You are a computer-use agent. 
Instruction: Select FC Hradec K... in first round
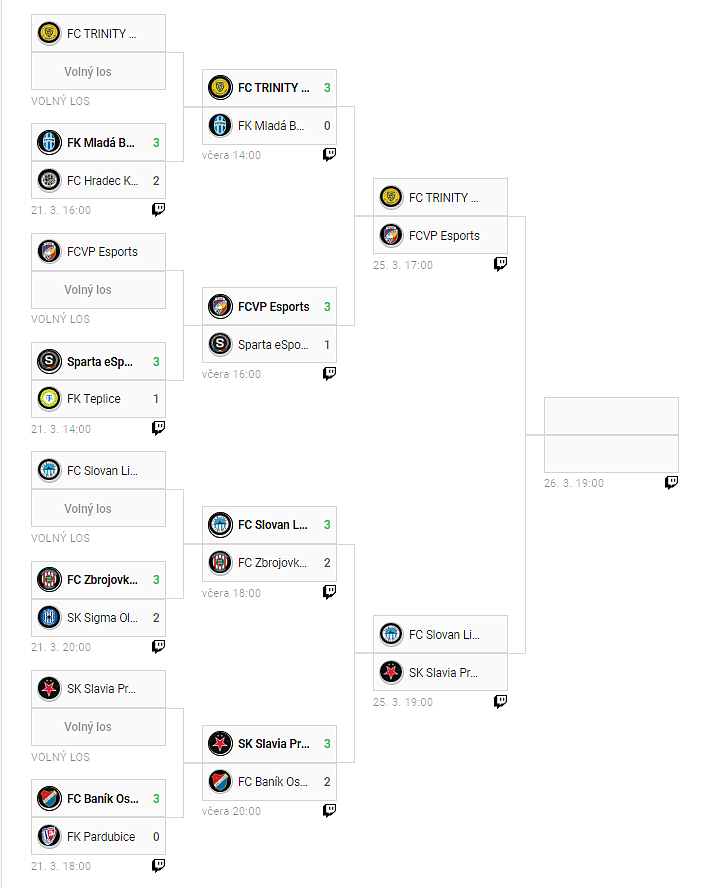pos(99,181)
